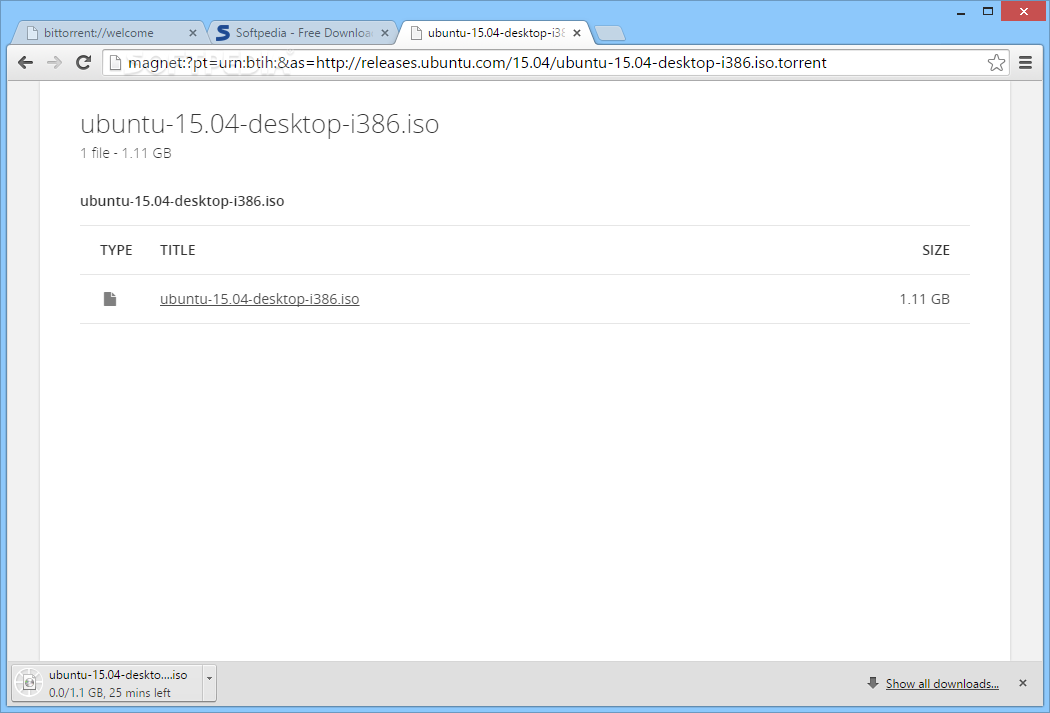This screenshot has width=1050, height=713.
Task: Click the bold ubuntu-15.04-desktop-i386.iso section label
Action: coord(182,202)
